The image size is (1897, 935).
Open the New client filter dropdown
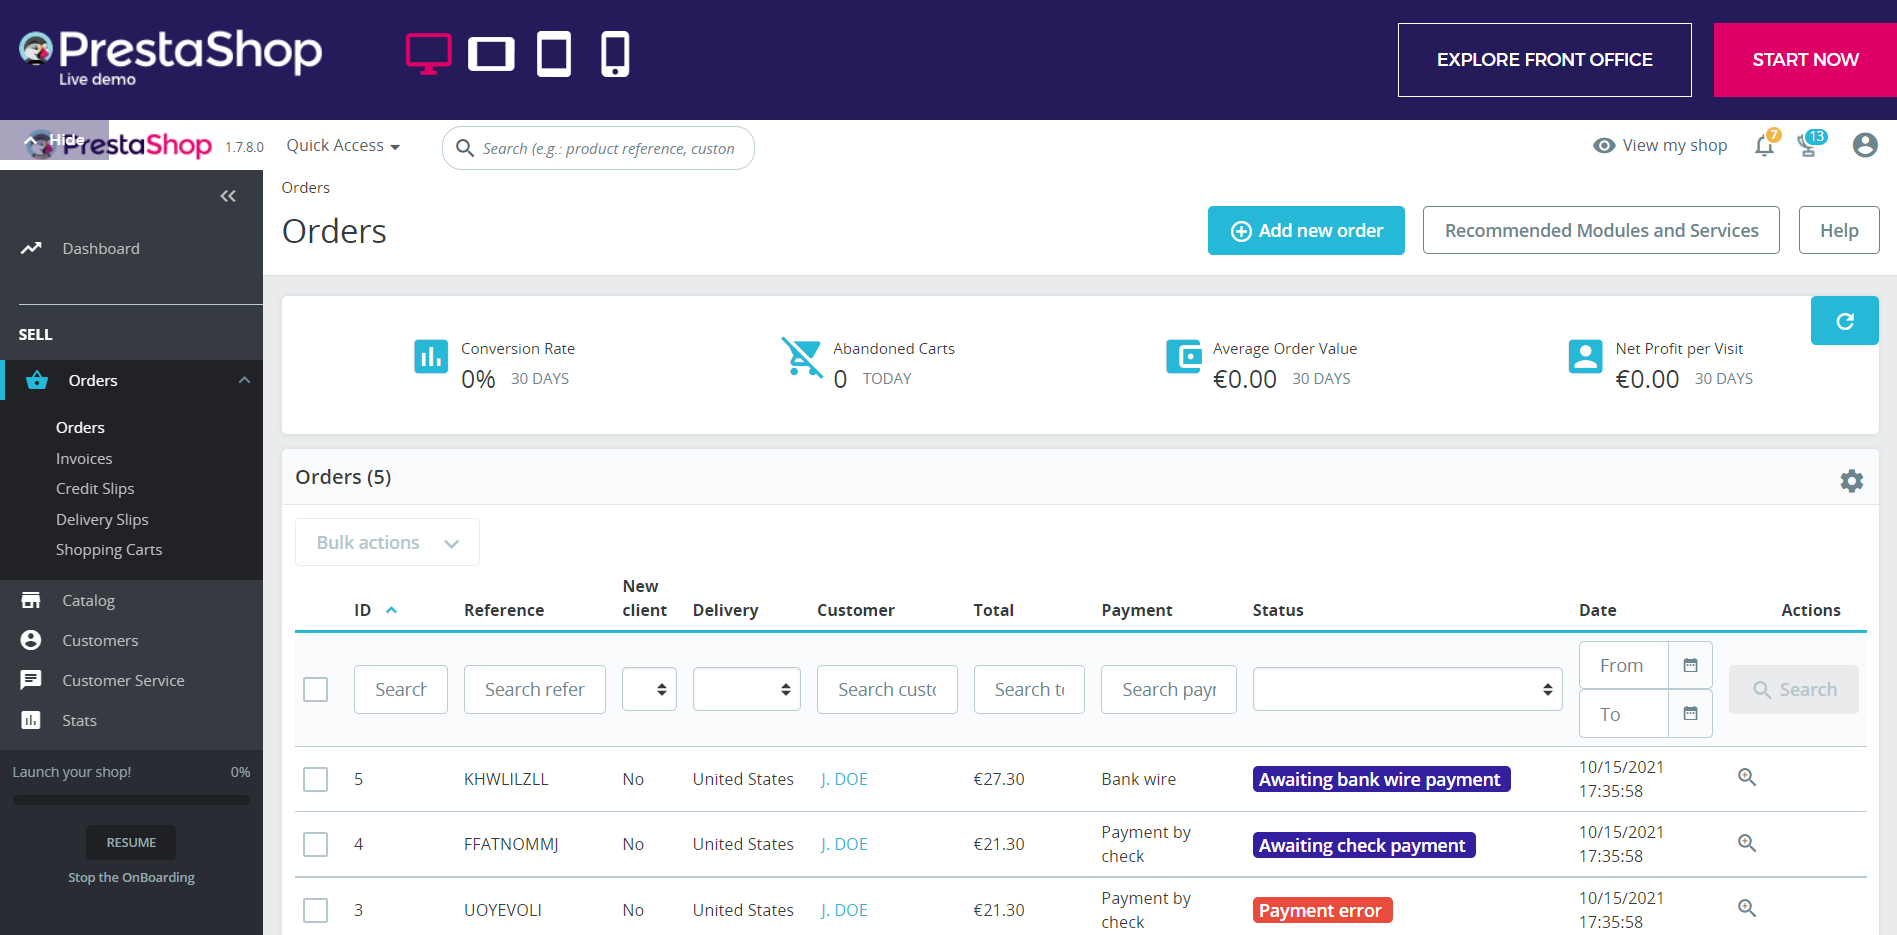coord(649,689)
